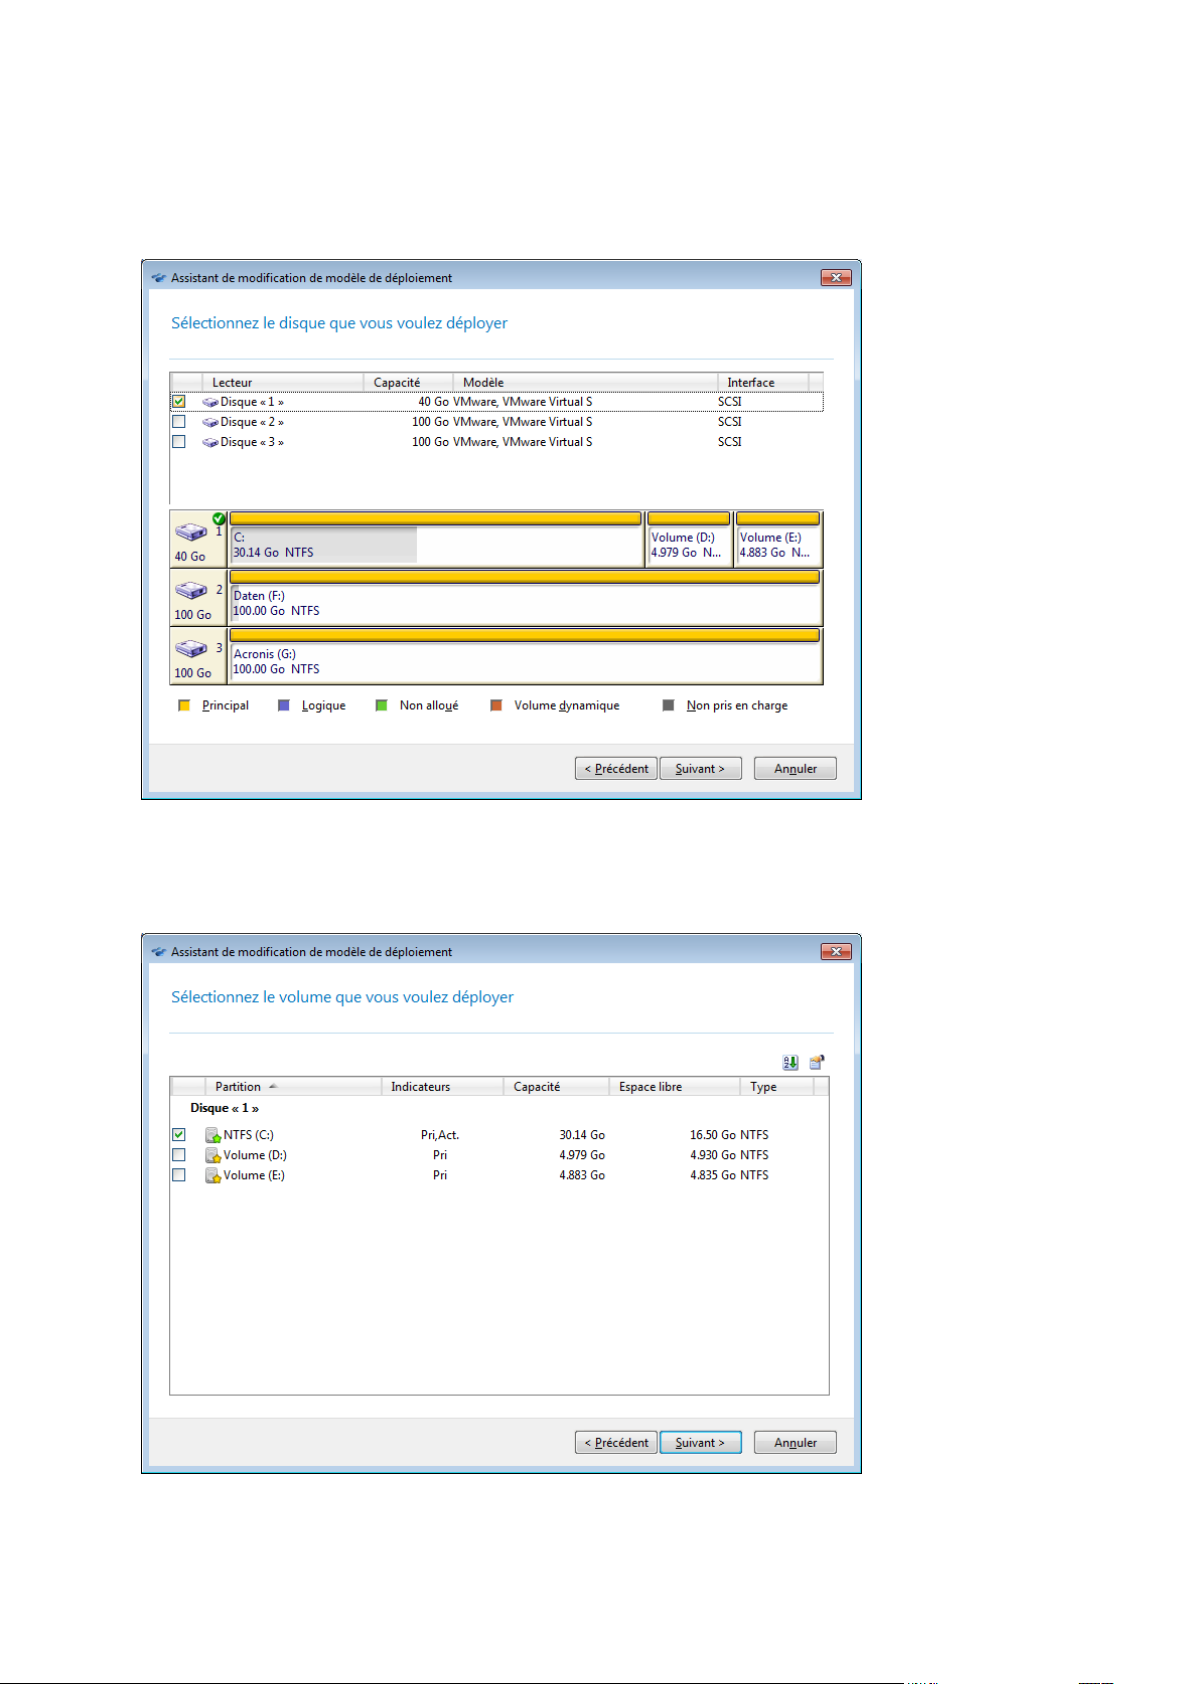Select the Acronis (G:) partition block
Screen dimensions: 1192x1684
tap(525, 657)
